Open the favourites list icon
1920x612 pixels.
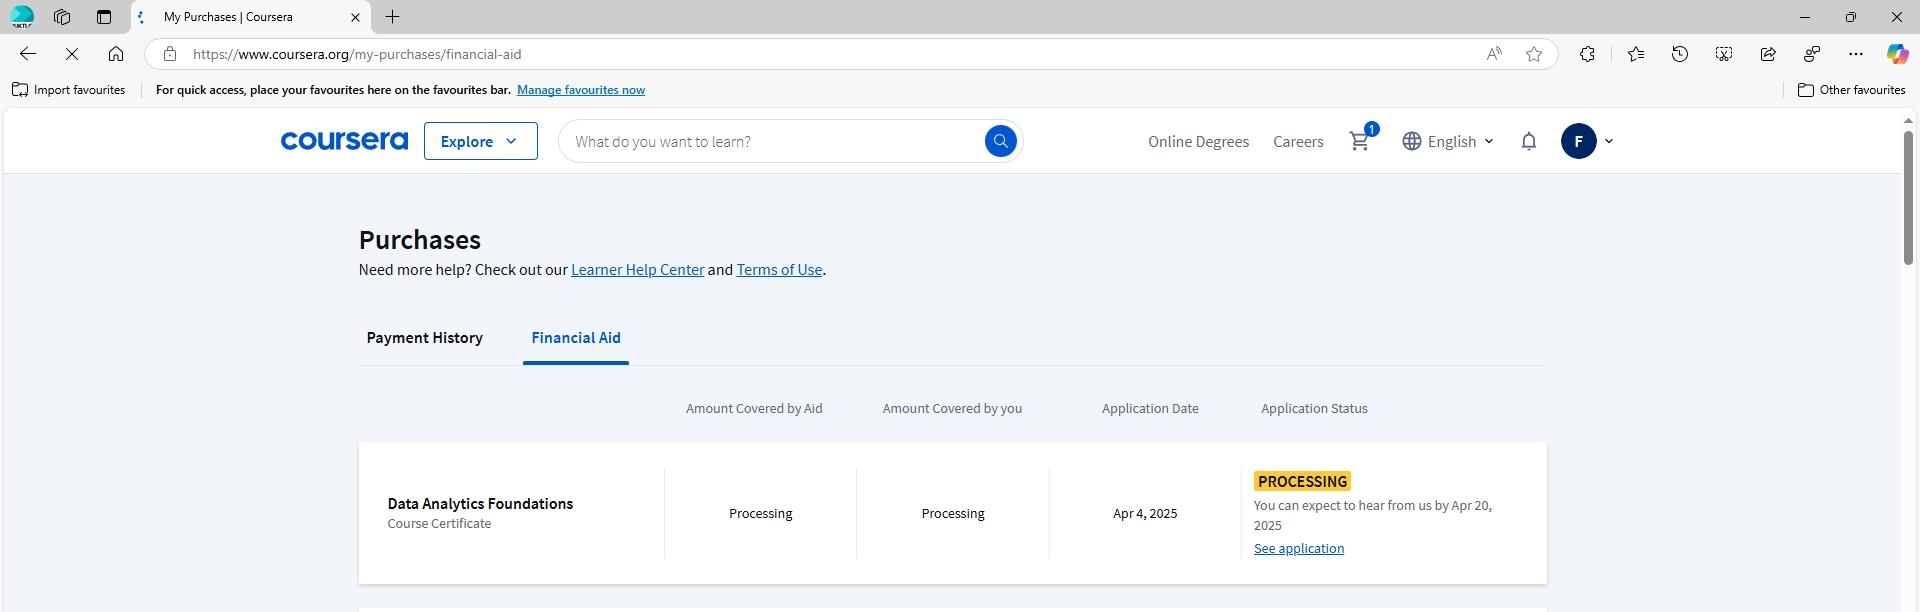click(x=1636, y=54)
